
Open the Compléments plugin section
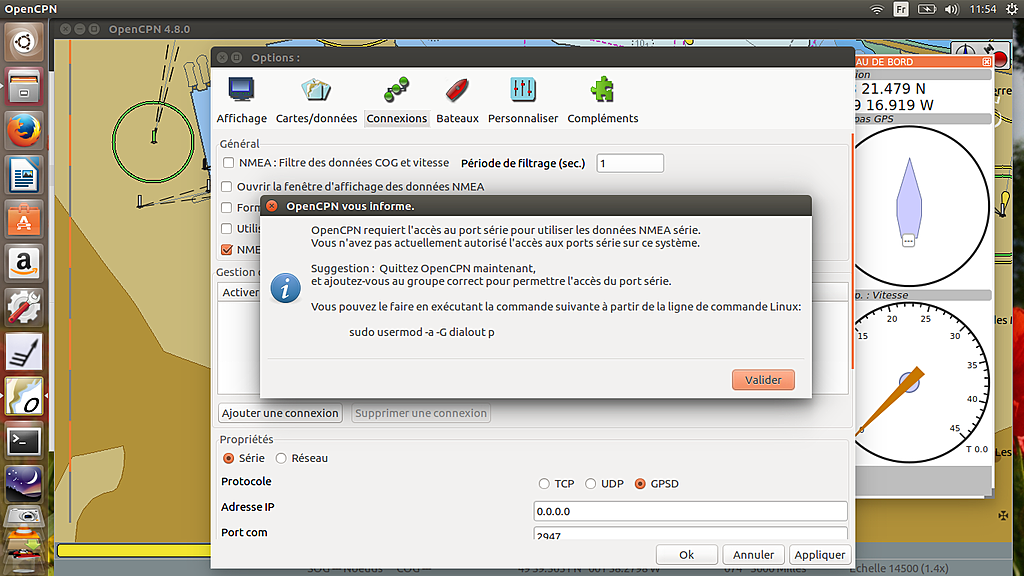[x=602, y=100]
